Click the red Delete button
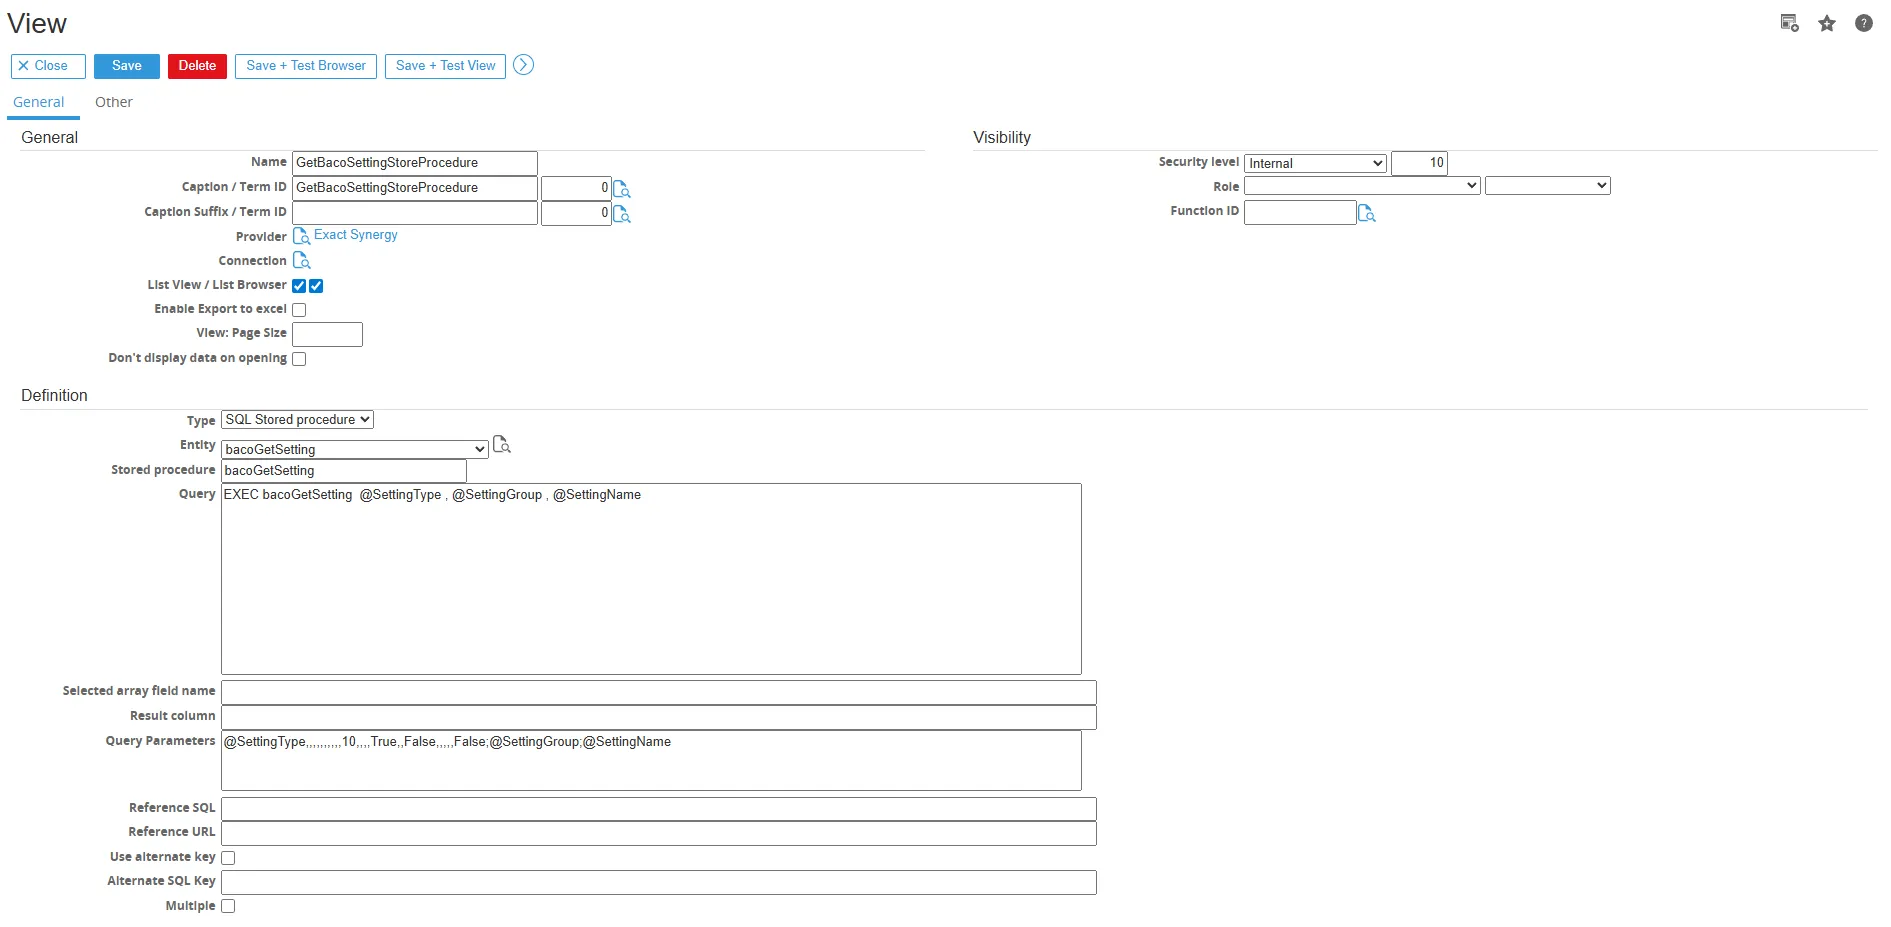Image resolution: width=1891 pixels, height=927 pixels. (x=197, y=66)
